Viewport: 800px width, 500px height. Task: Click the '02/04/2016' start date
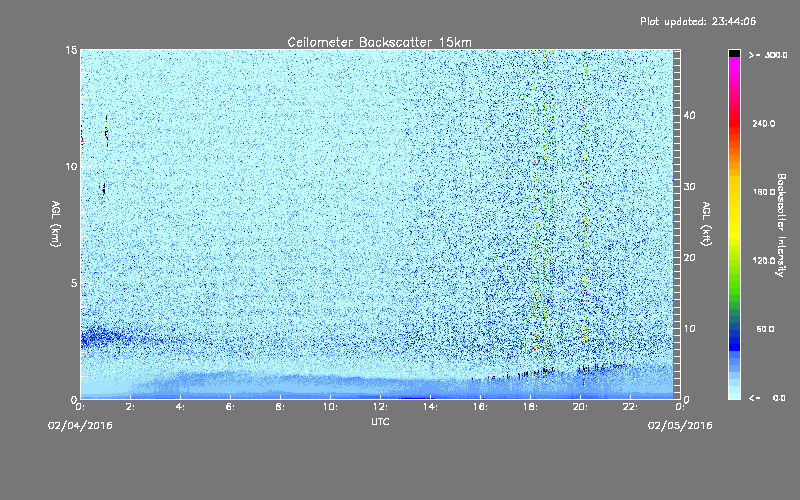80,426
